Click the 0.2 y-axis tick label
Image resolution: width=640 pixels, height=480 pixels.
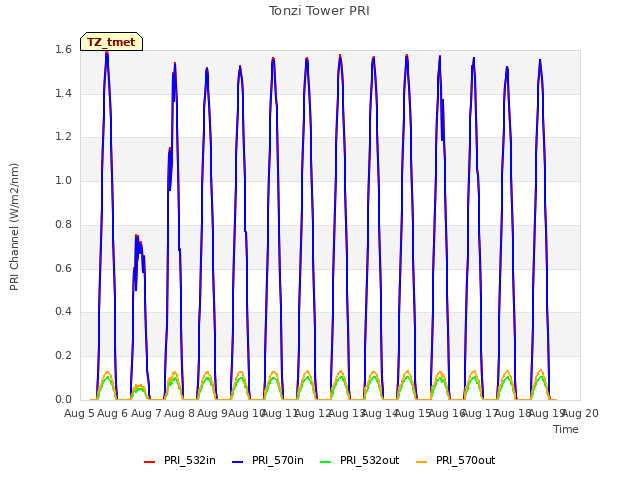pyautogui.click(x=63, y=356)
